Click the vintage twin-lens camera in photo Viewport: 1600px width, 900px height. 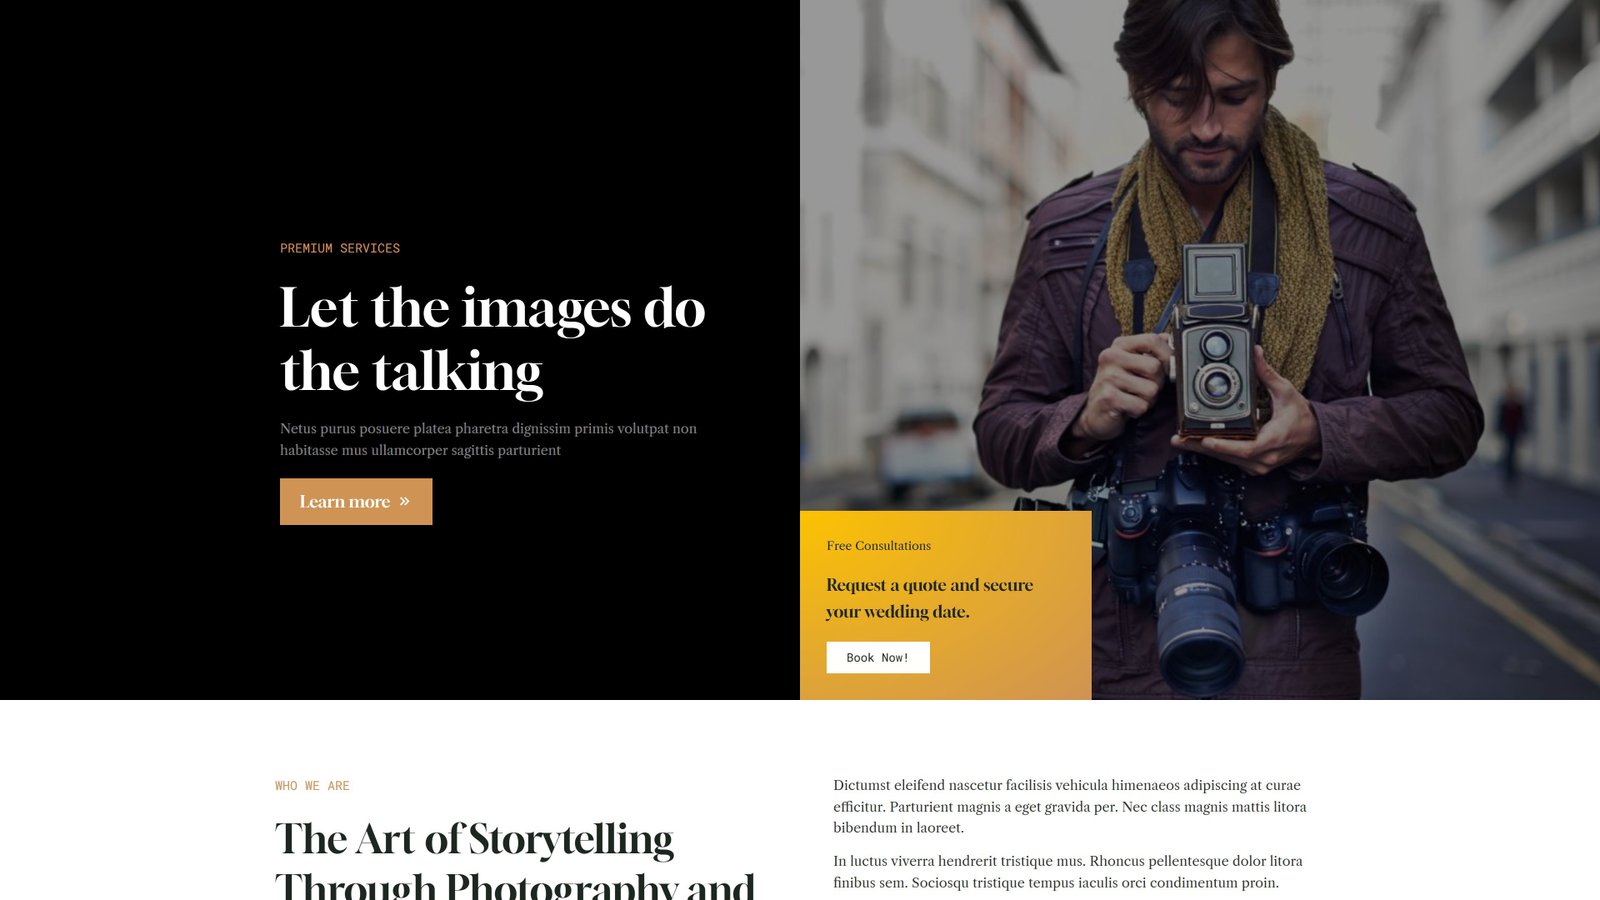pos(1215,340)
